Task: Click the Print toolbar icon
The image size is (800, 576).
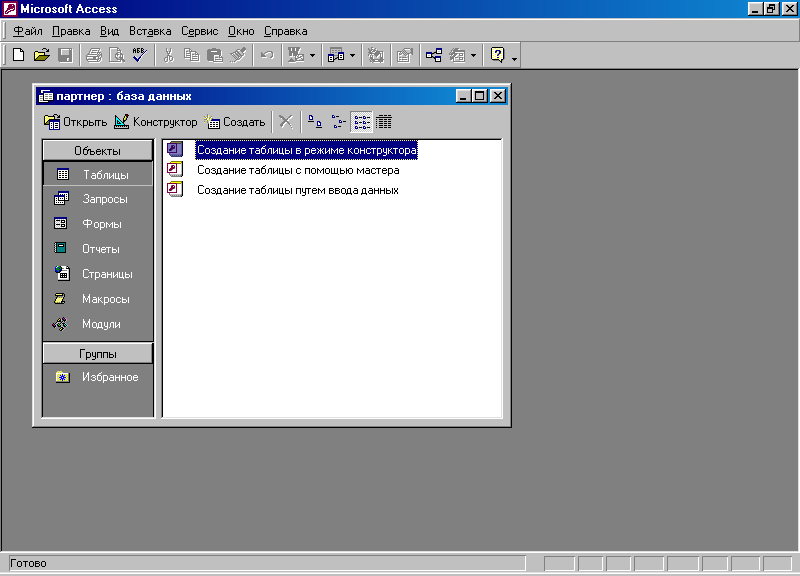Action: 94,55
